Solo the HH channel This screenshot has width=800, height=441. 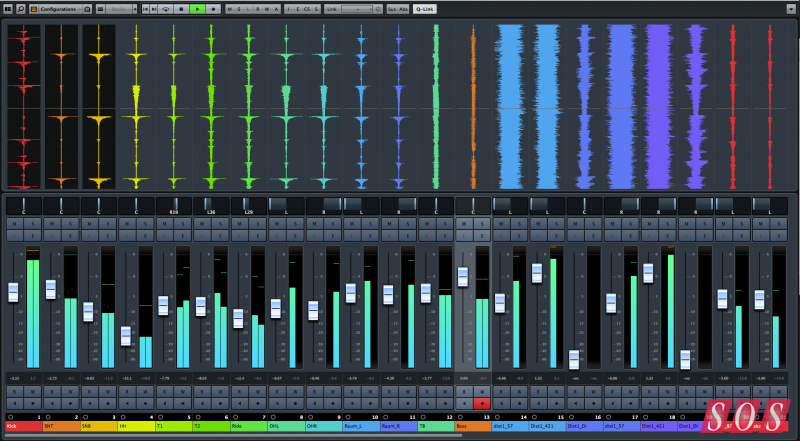click(x=145, y=224)
